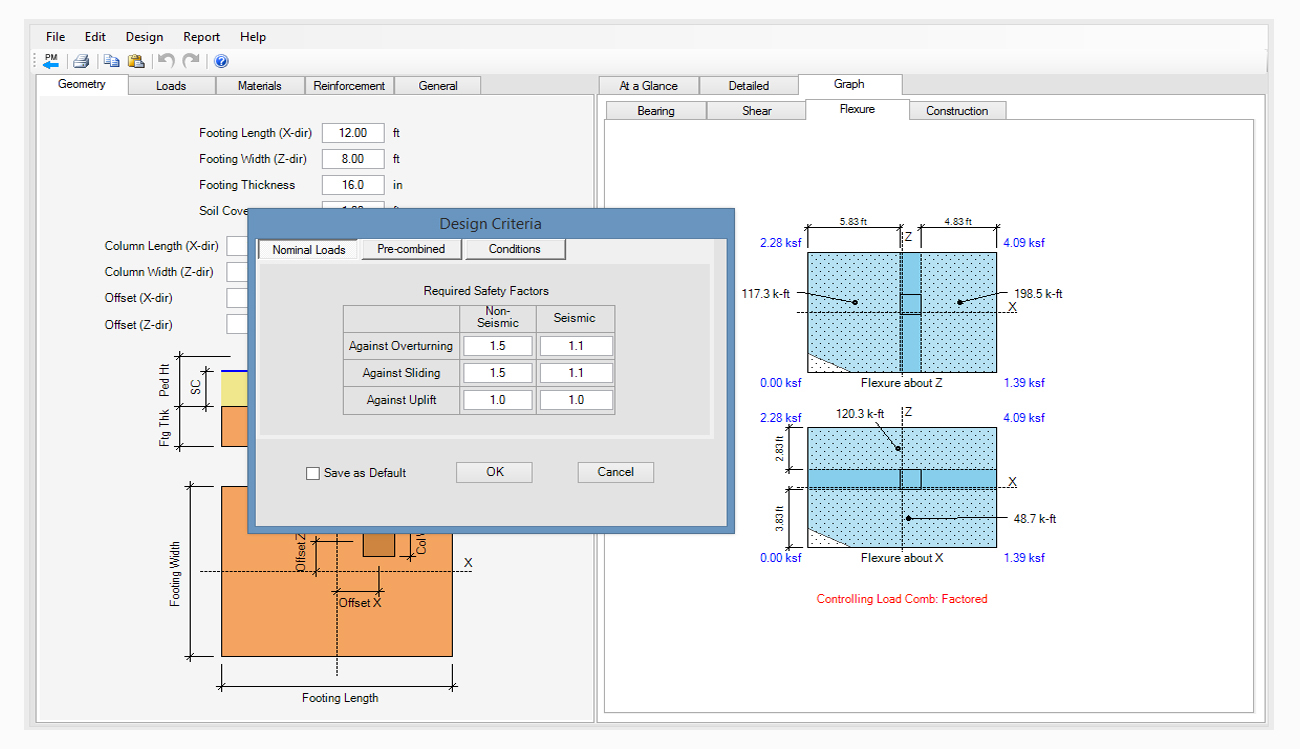Click Seismic Against Sliding field
Image resolution: width=1300 pixels, height=749 pixels.
(575, 373)
